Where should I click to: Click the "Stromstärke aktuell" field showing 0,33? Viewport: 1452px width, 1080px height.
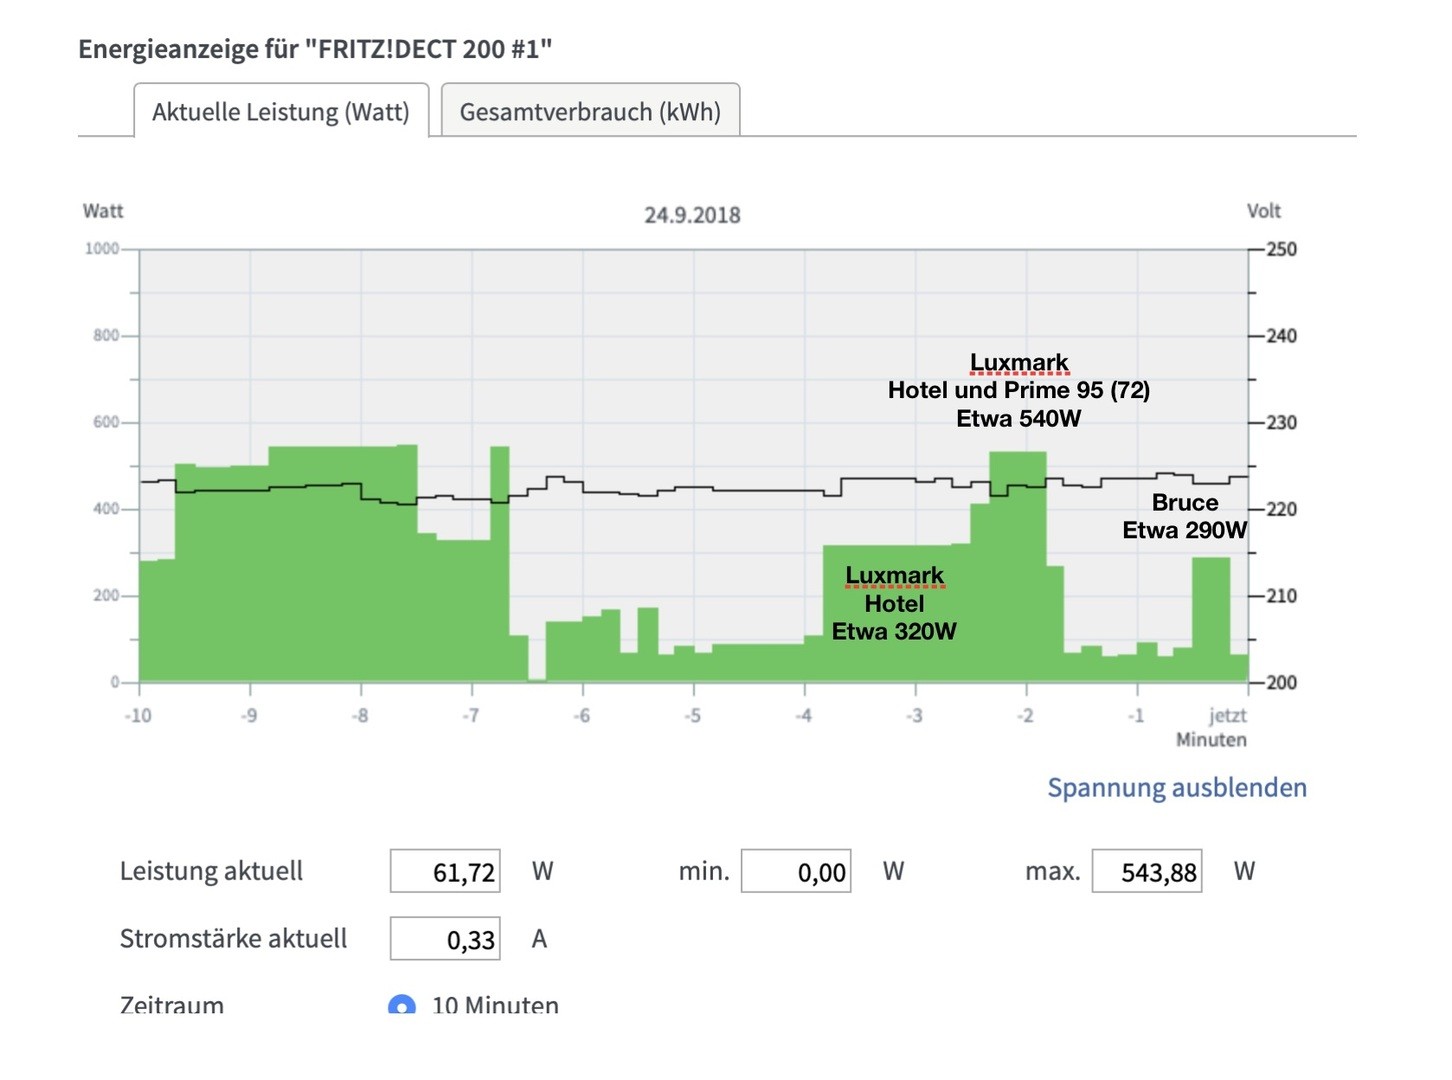tap(446, 939)
